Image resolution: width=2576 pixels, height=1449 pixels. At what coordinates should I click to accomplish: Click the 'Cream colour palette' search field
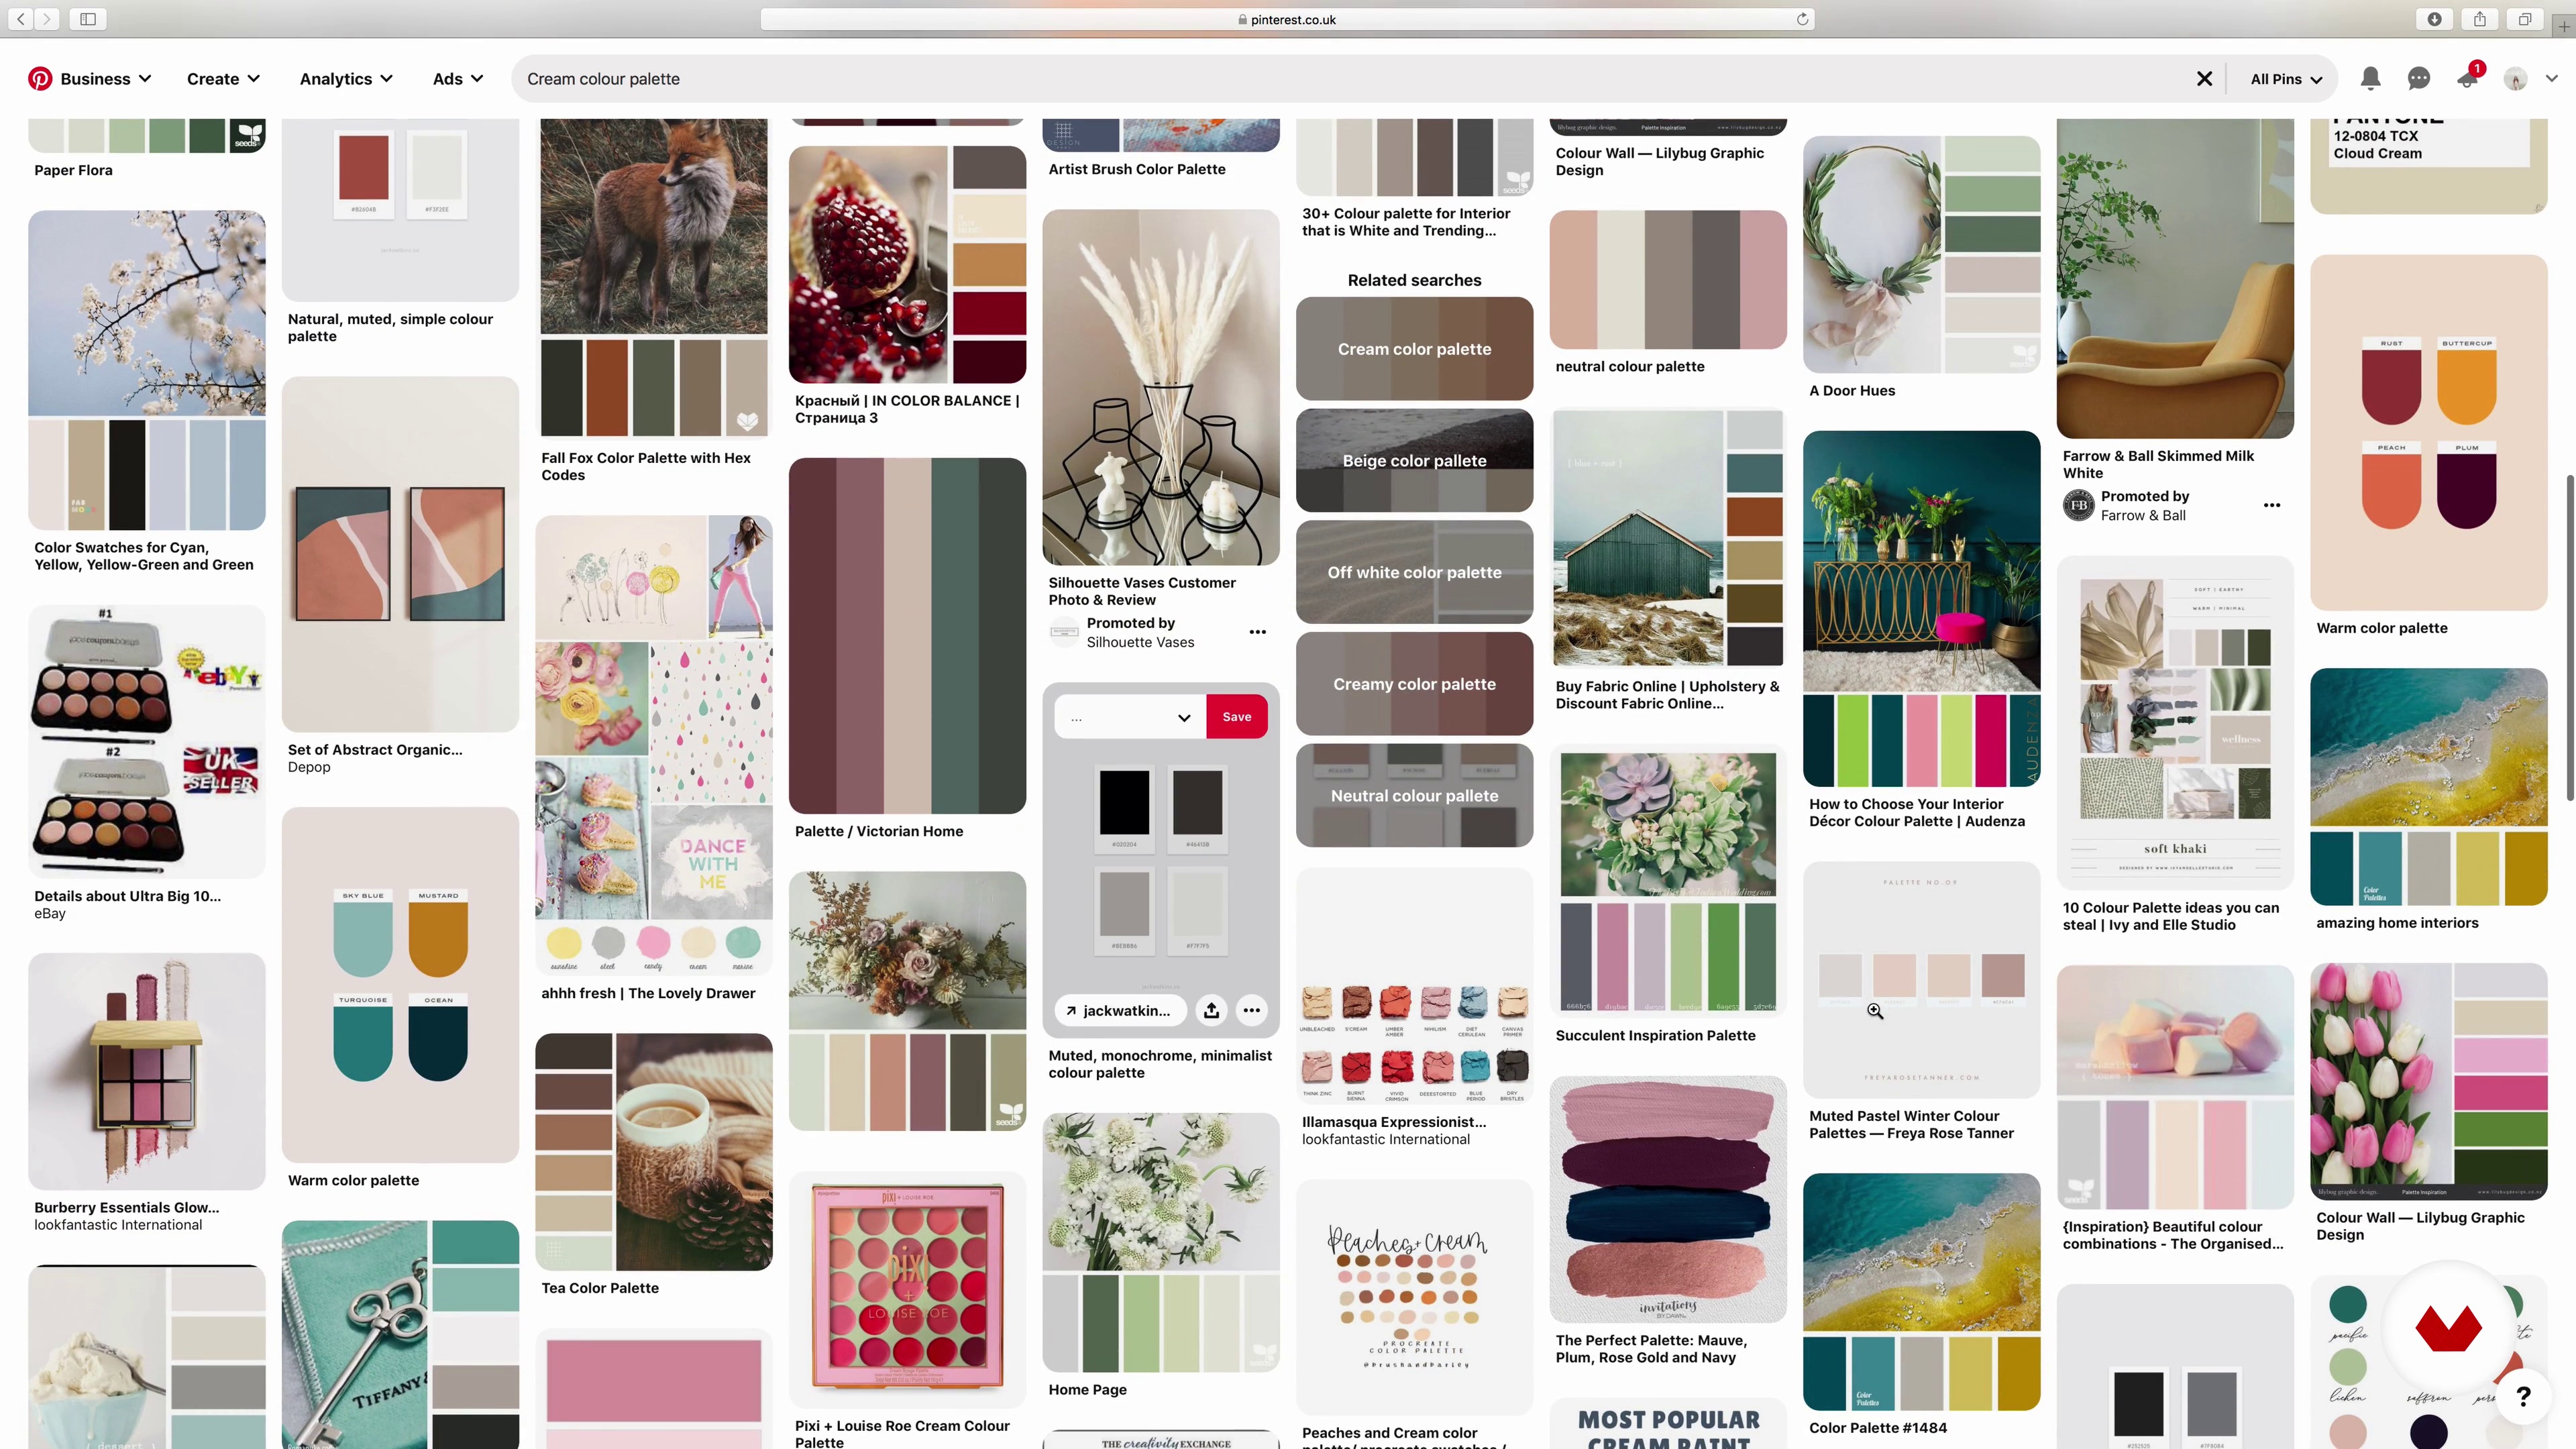[1350, 79]
